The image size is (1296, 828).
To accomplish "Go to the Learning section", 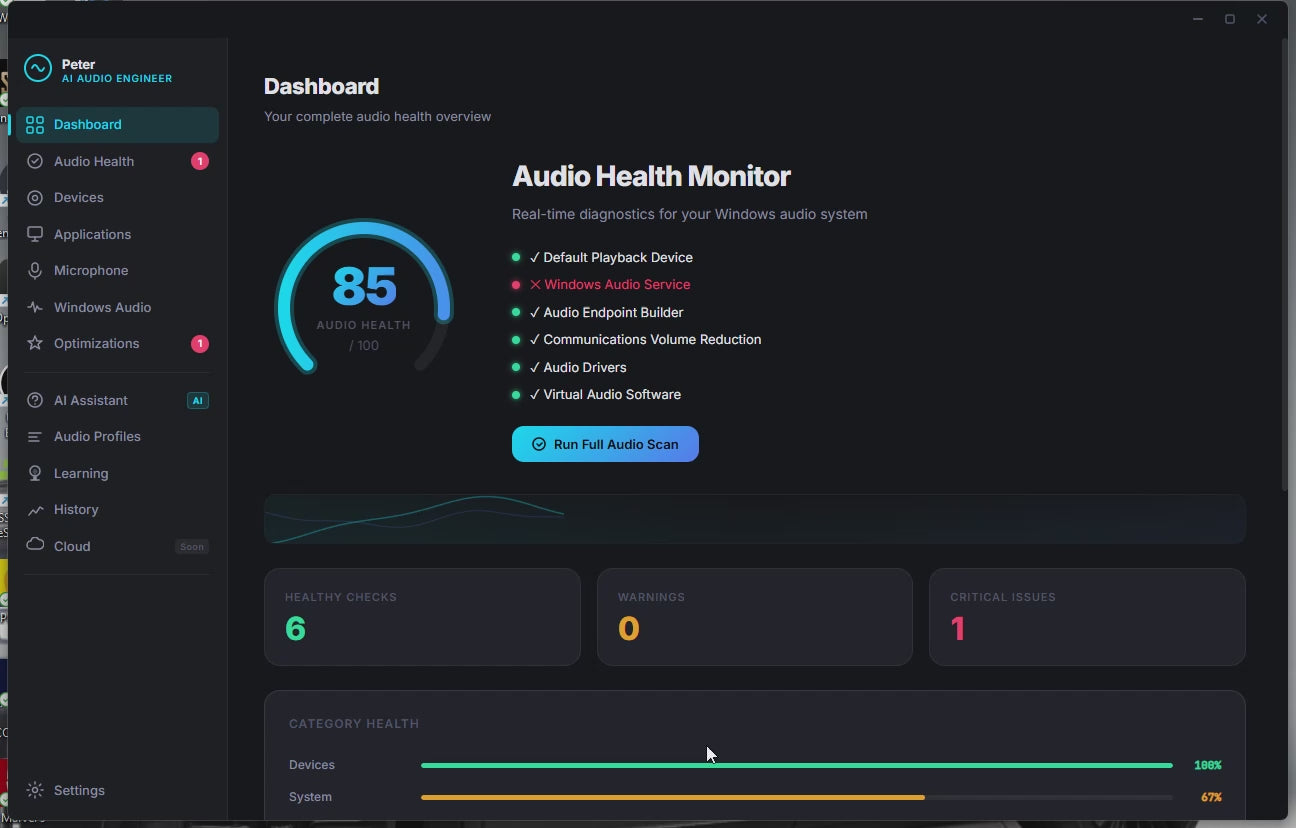I will (x=118, y=473).
